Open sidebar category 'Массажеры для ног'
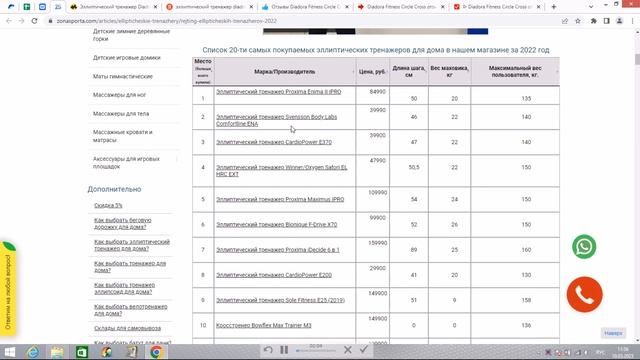640x360 pixels. 119,95
